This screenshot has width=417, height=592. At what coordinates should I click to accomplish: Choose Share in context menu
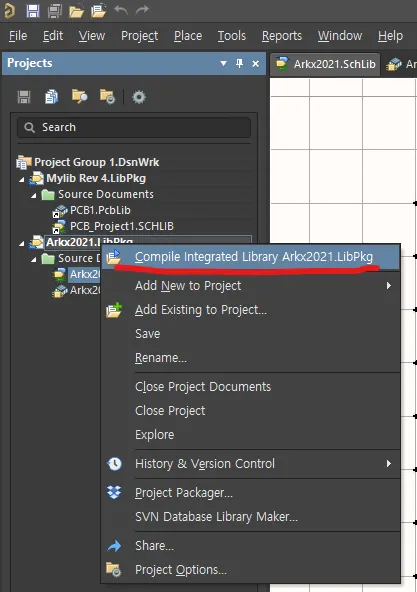pyautogui.click(x=251, y=546)
